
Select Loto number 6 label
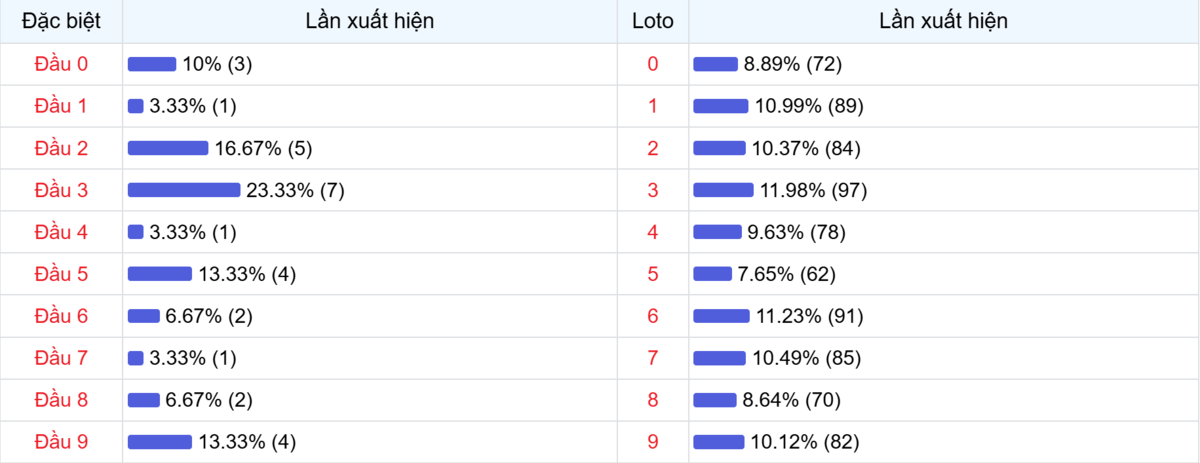tap(653, 316)
